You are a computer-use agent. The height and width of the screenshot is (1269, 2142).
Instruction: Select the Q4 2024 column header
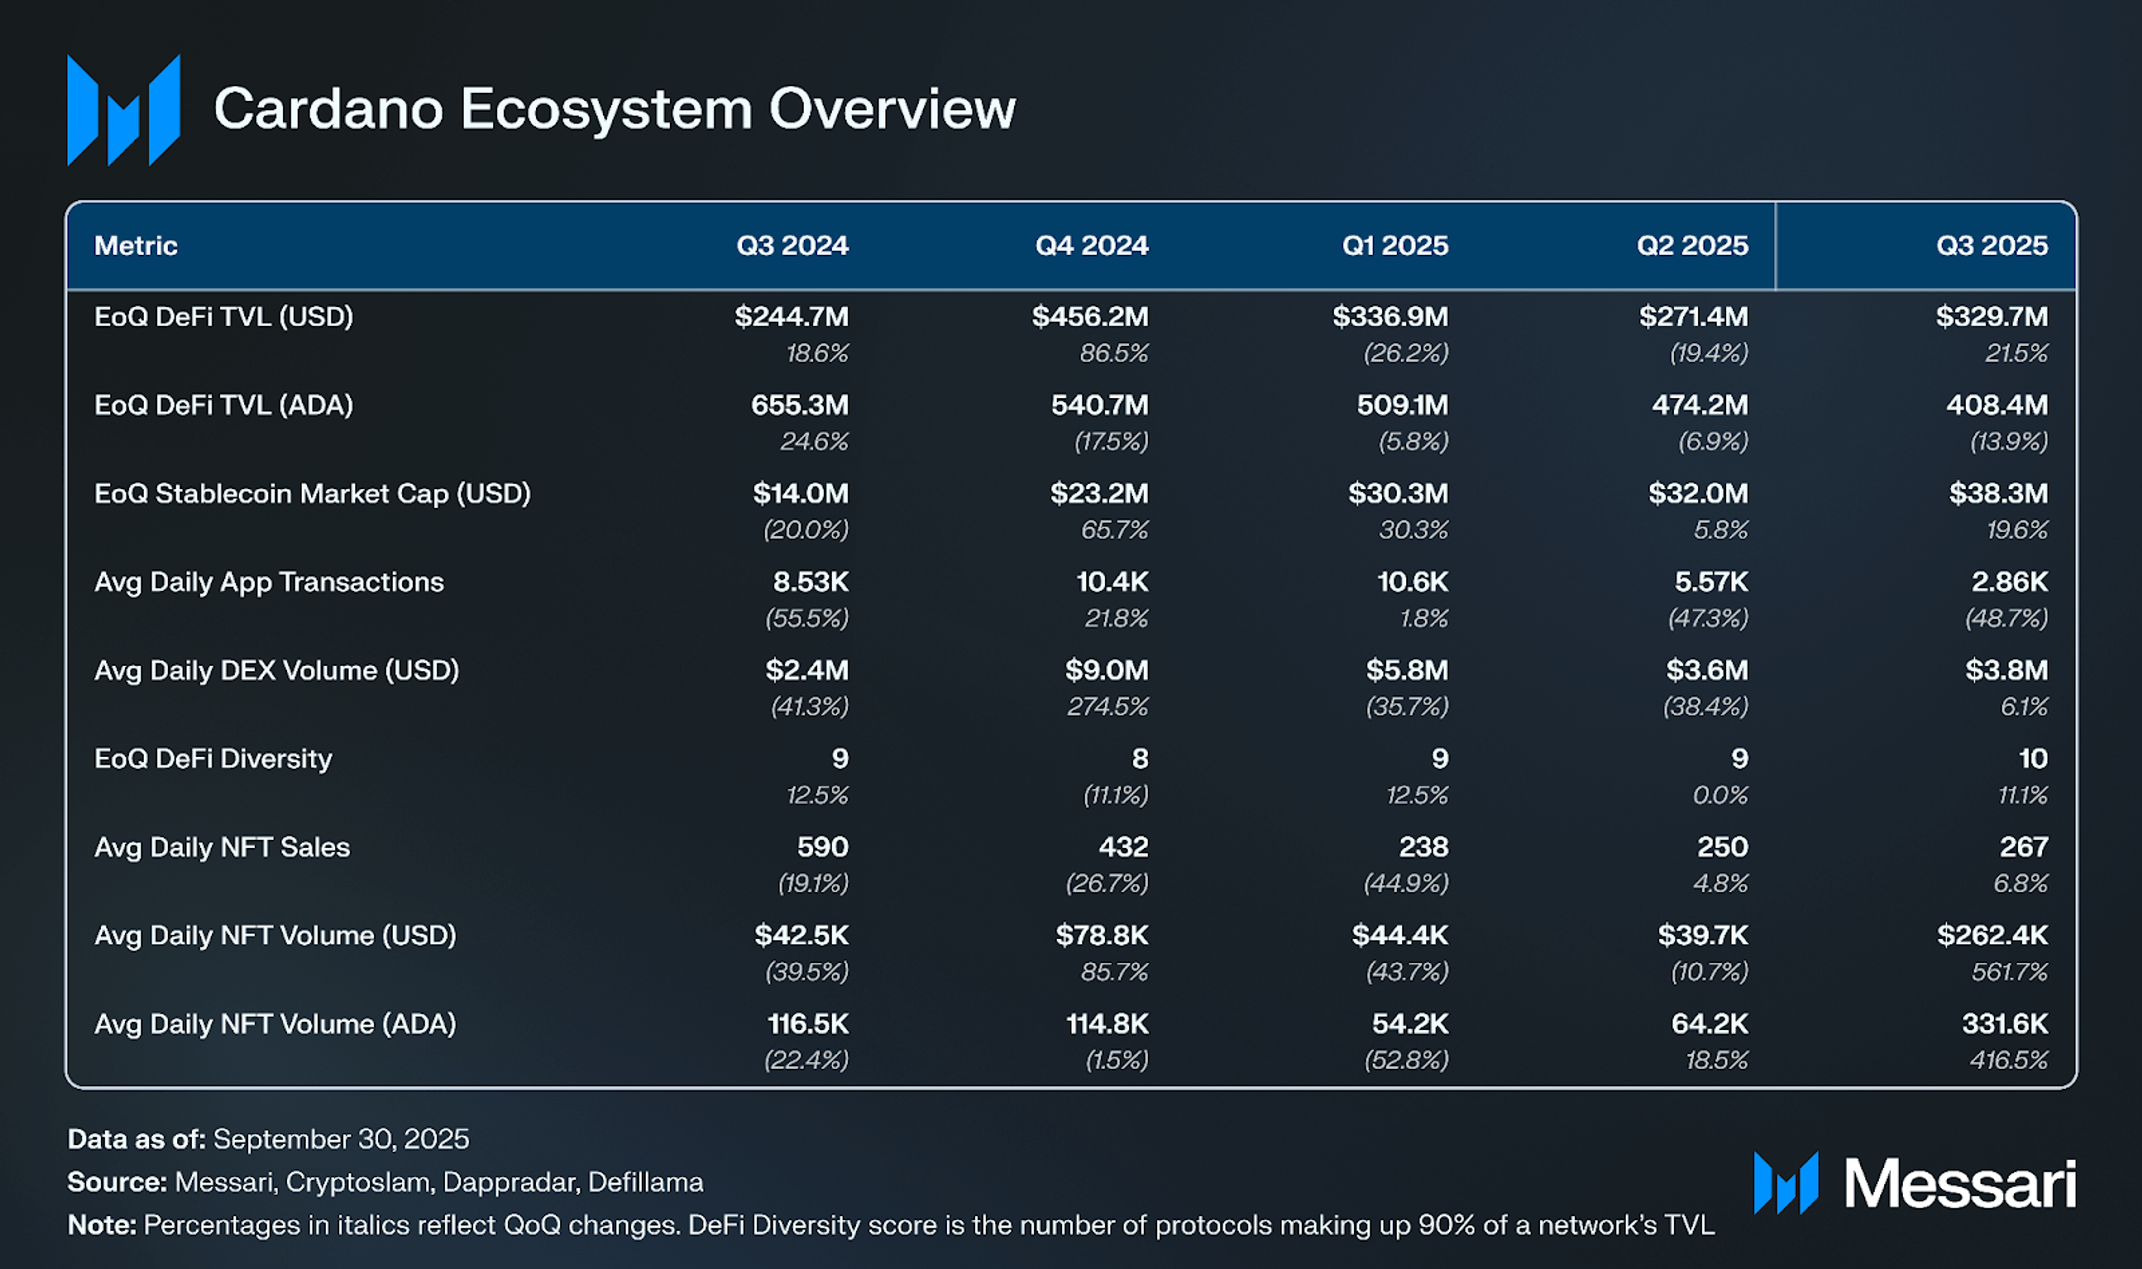click(x=1091, y=246)
